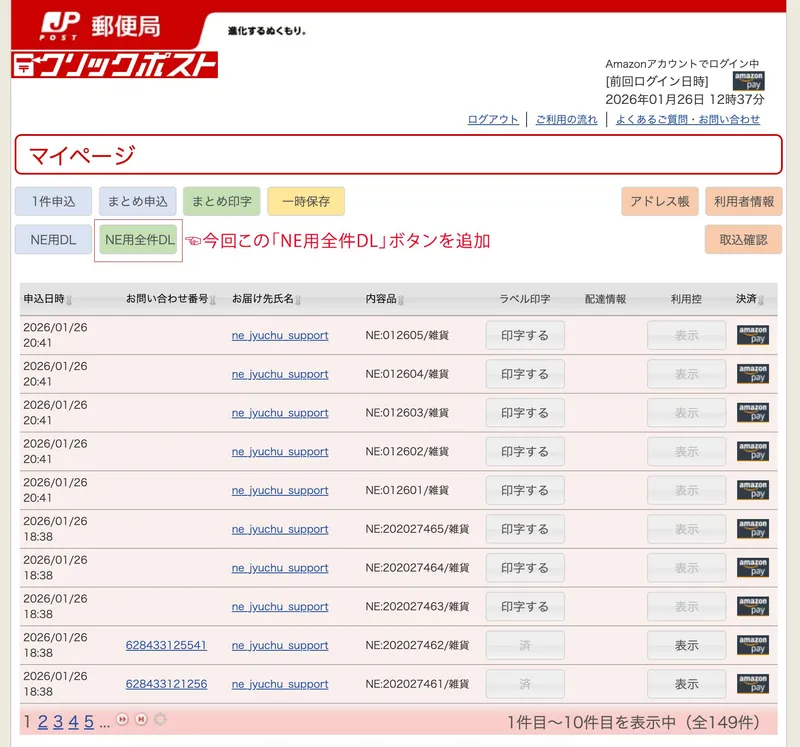Open ne_jyuchu_support link in the NE:012603 row
Screen dimensions: 800x747
click(280, 413)
